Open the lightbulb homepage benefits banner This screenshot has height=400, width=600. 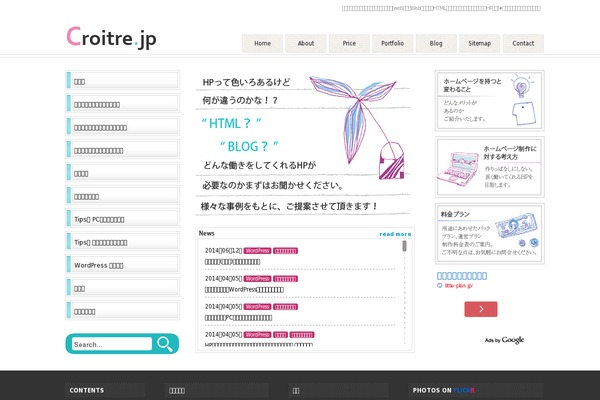click(490, 101)
